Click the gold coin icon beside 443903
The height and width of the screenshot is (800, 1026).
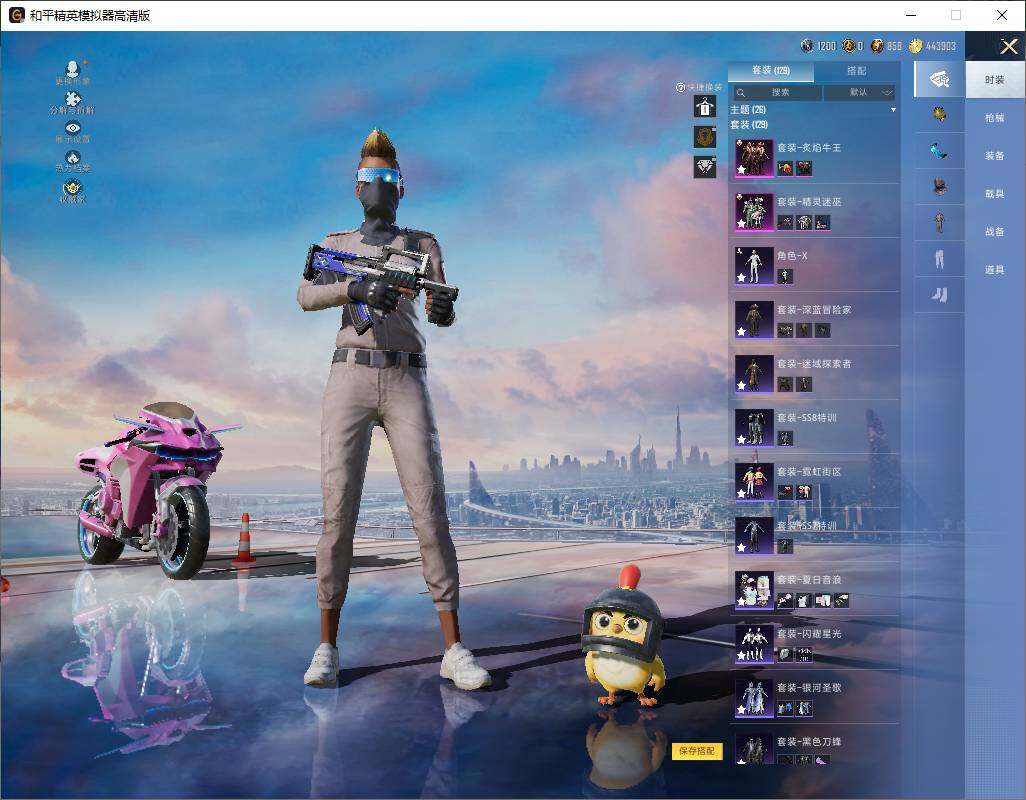(x=915, y=46)
